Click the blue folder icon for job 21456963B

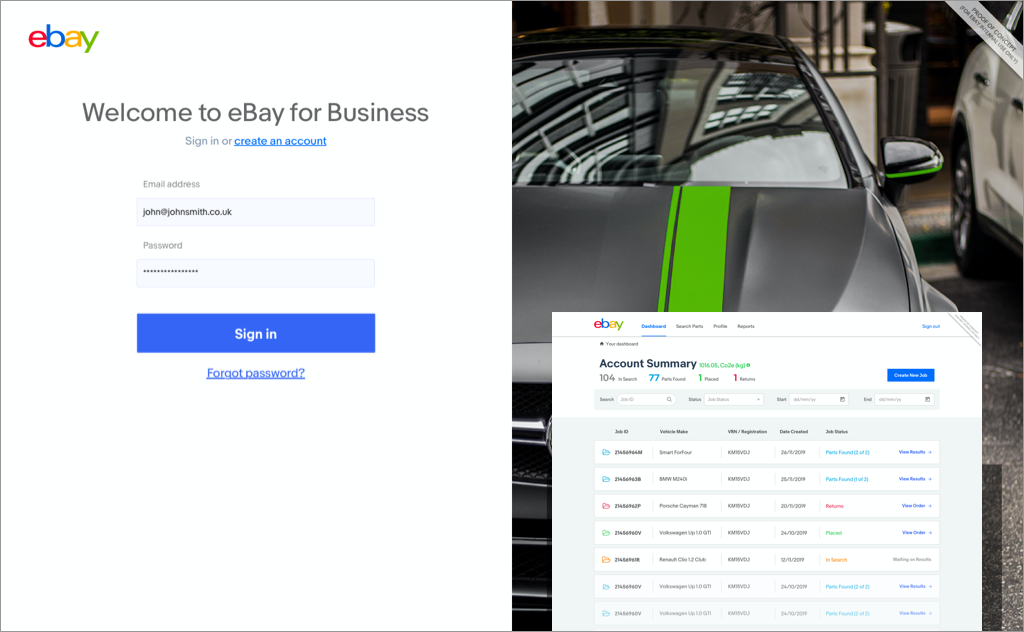point(606,479)
